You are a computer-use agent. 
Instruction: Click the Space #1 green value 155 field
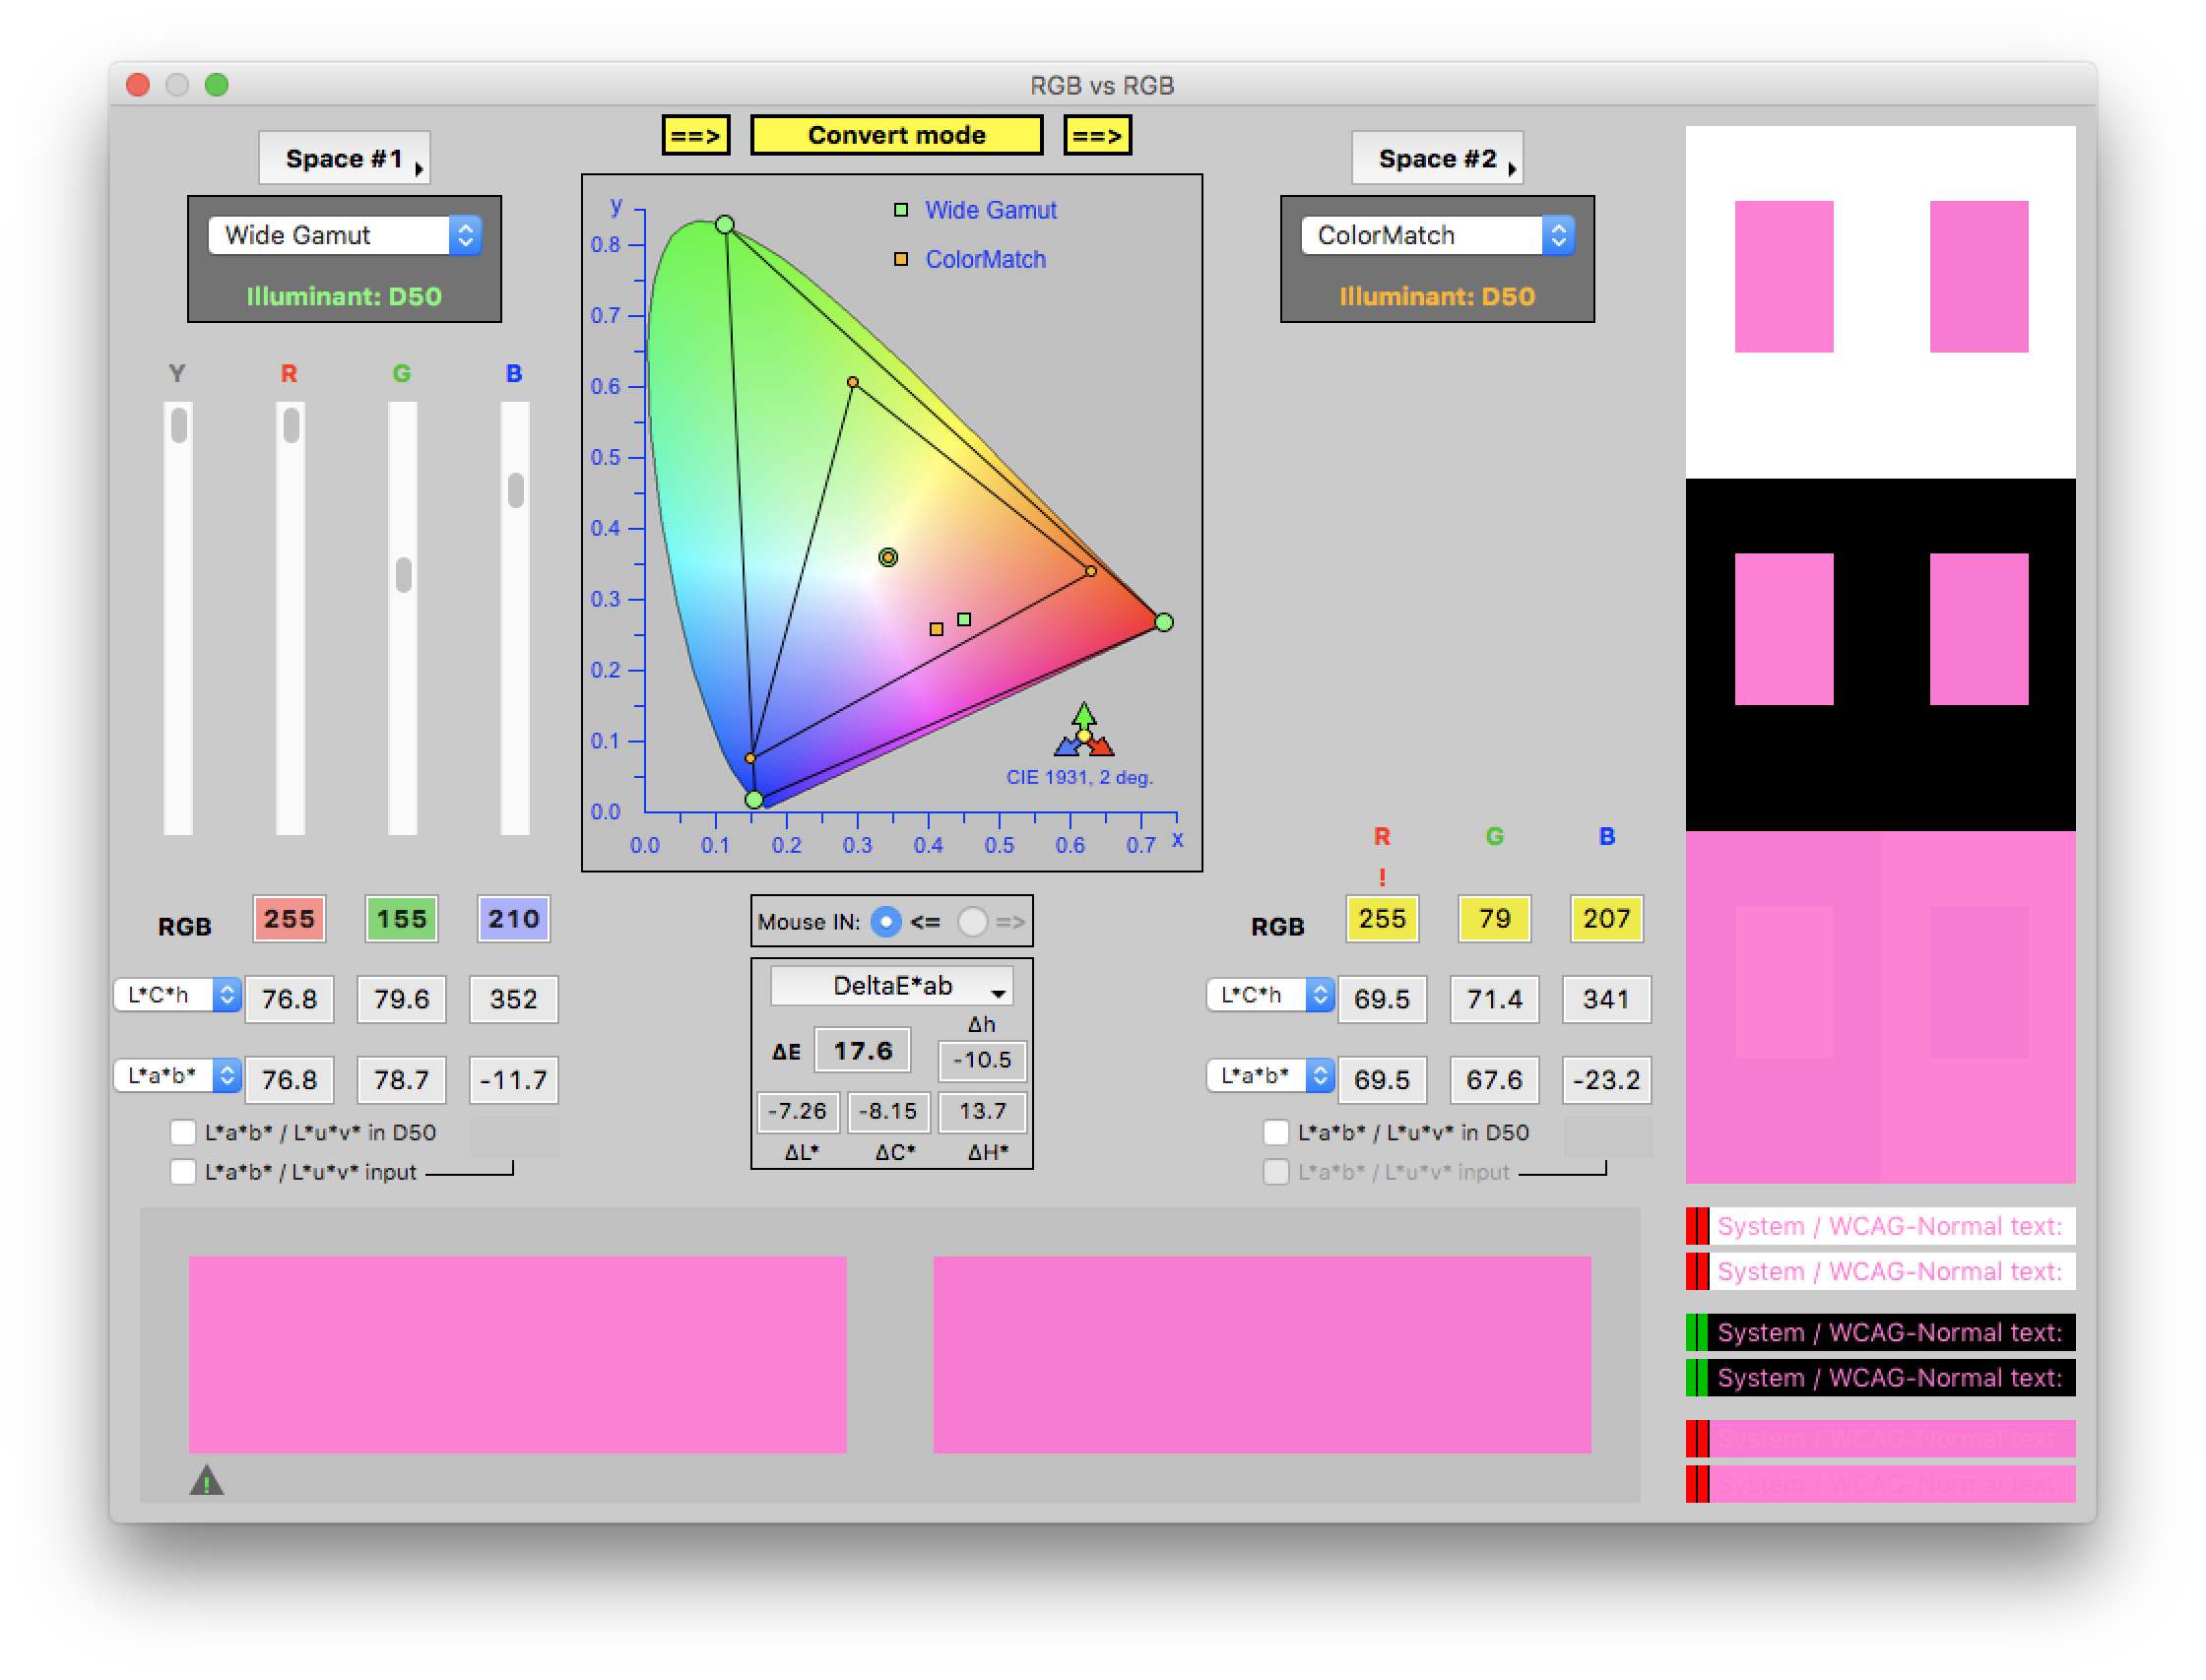(402, 919)
